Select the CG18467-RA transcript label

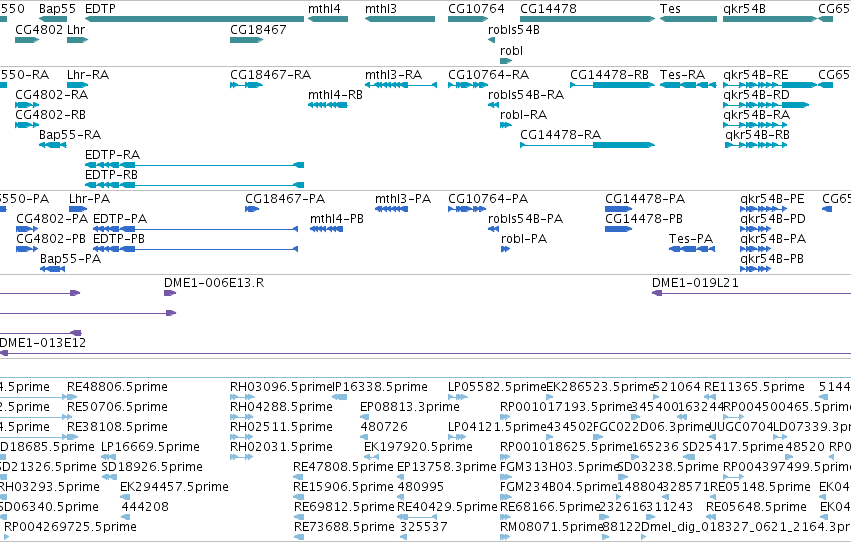[270, 75]
